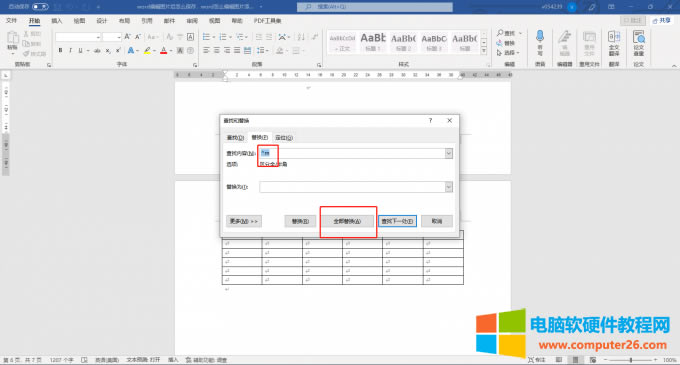Screen dimensions: 680x365
Task: Open the red font color picker
Action: coord(163,51)
